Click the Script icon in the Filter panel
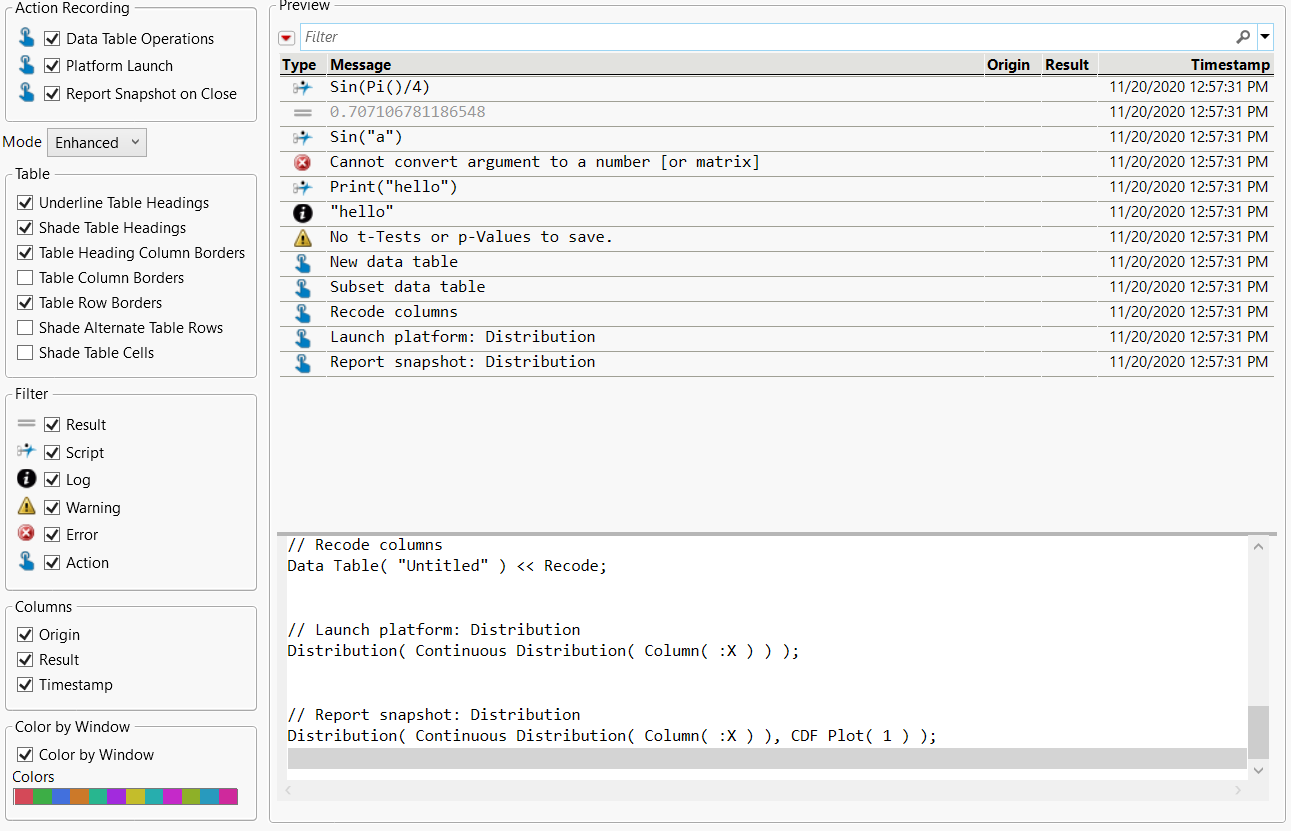1291x831 pixels. pos(26,451)
